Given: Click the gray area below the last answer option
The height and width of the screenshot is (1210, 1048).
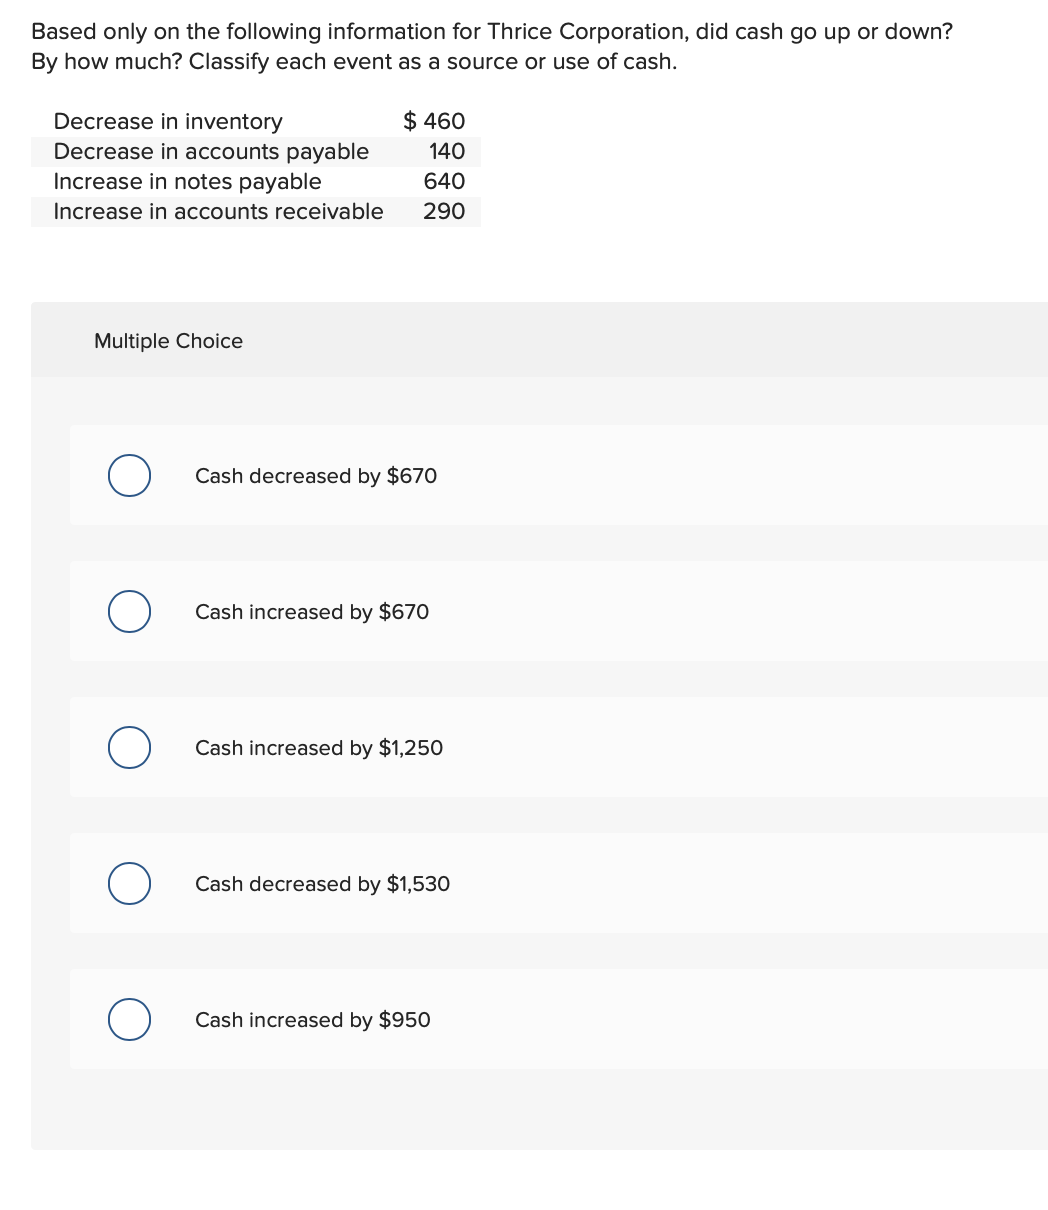Looking at the screenshot, I should (540, 1110).
